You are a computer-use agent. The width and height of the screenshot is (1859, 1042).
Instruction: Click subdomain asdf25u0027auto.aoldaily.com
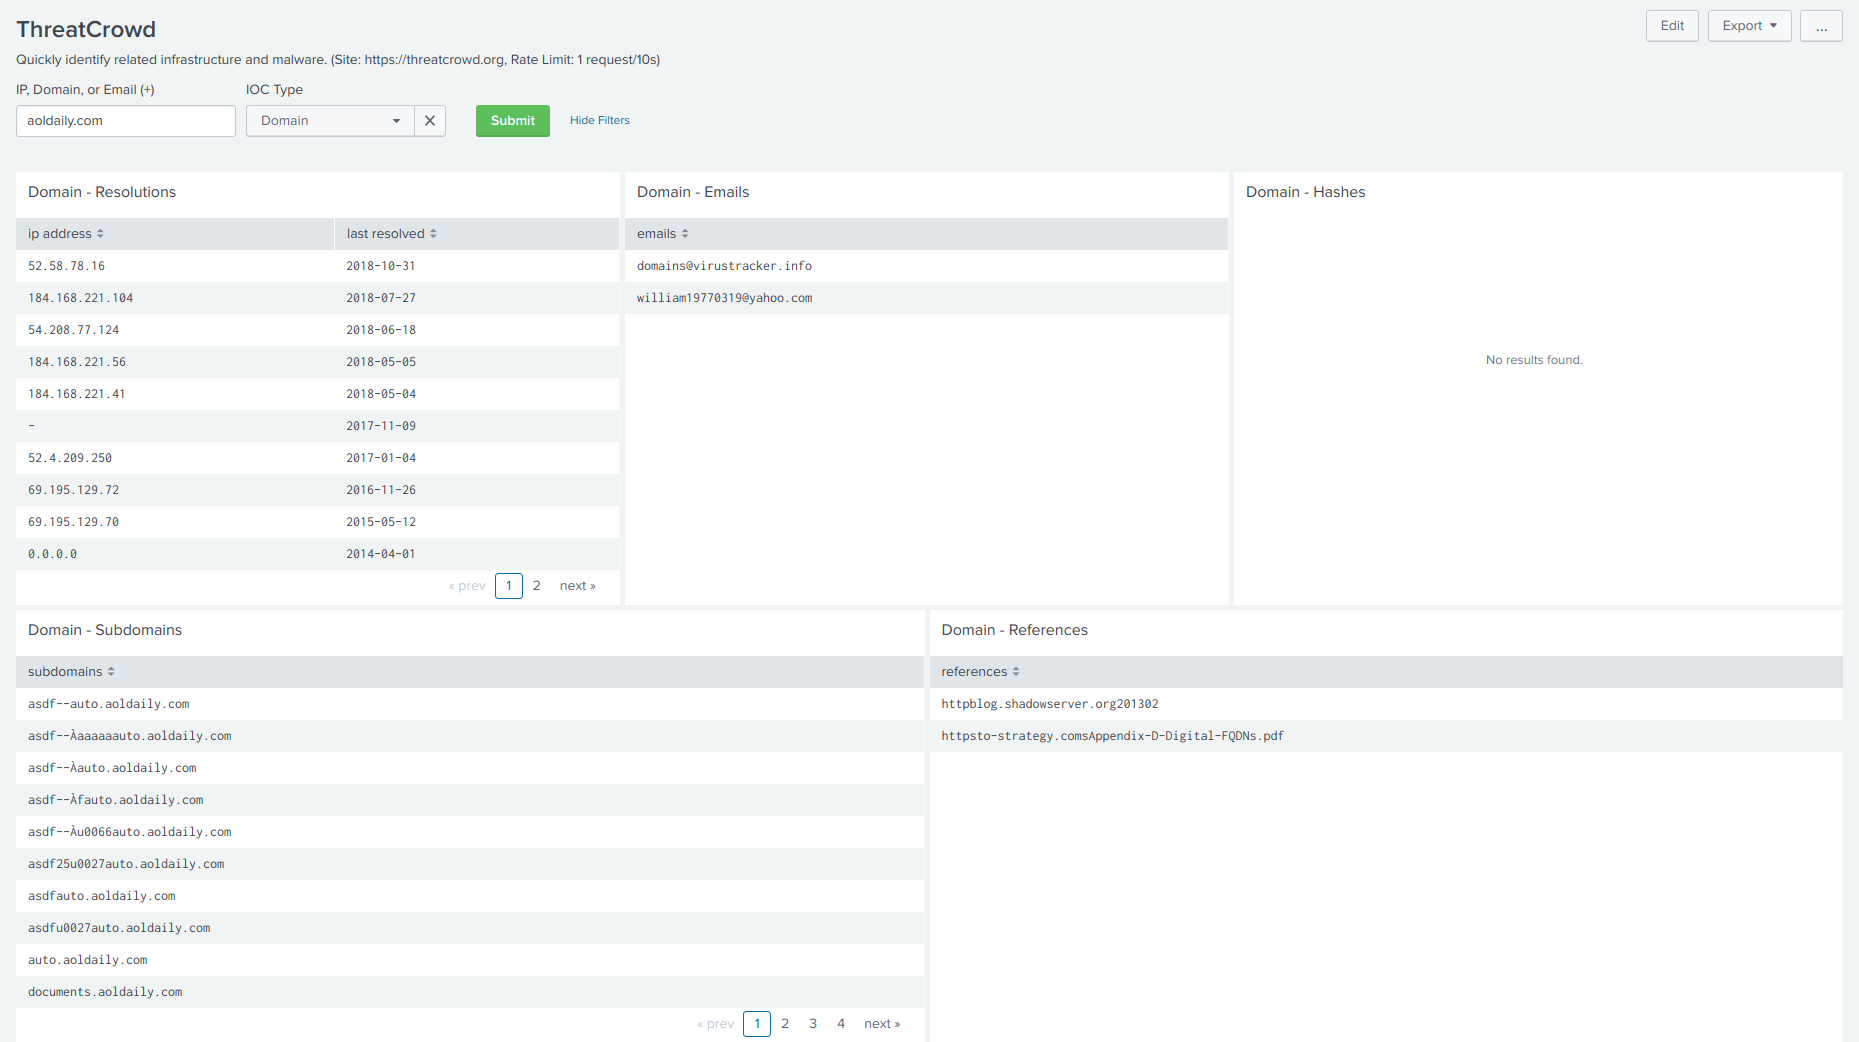126,864
